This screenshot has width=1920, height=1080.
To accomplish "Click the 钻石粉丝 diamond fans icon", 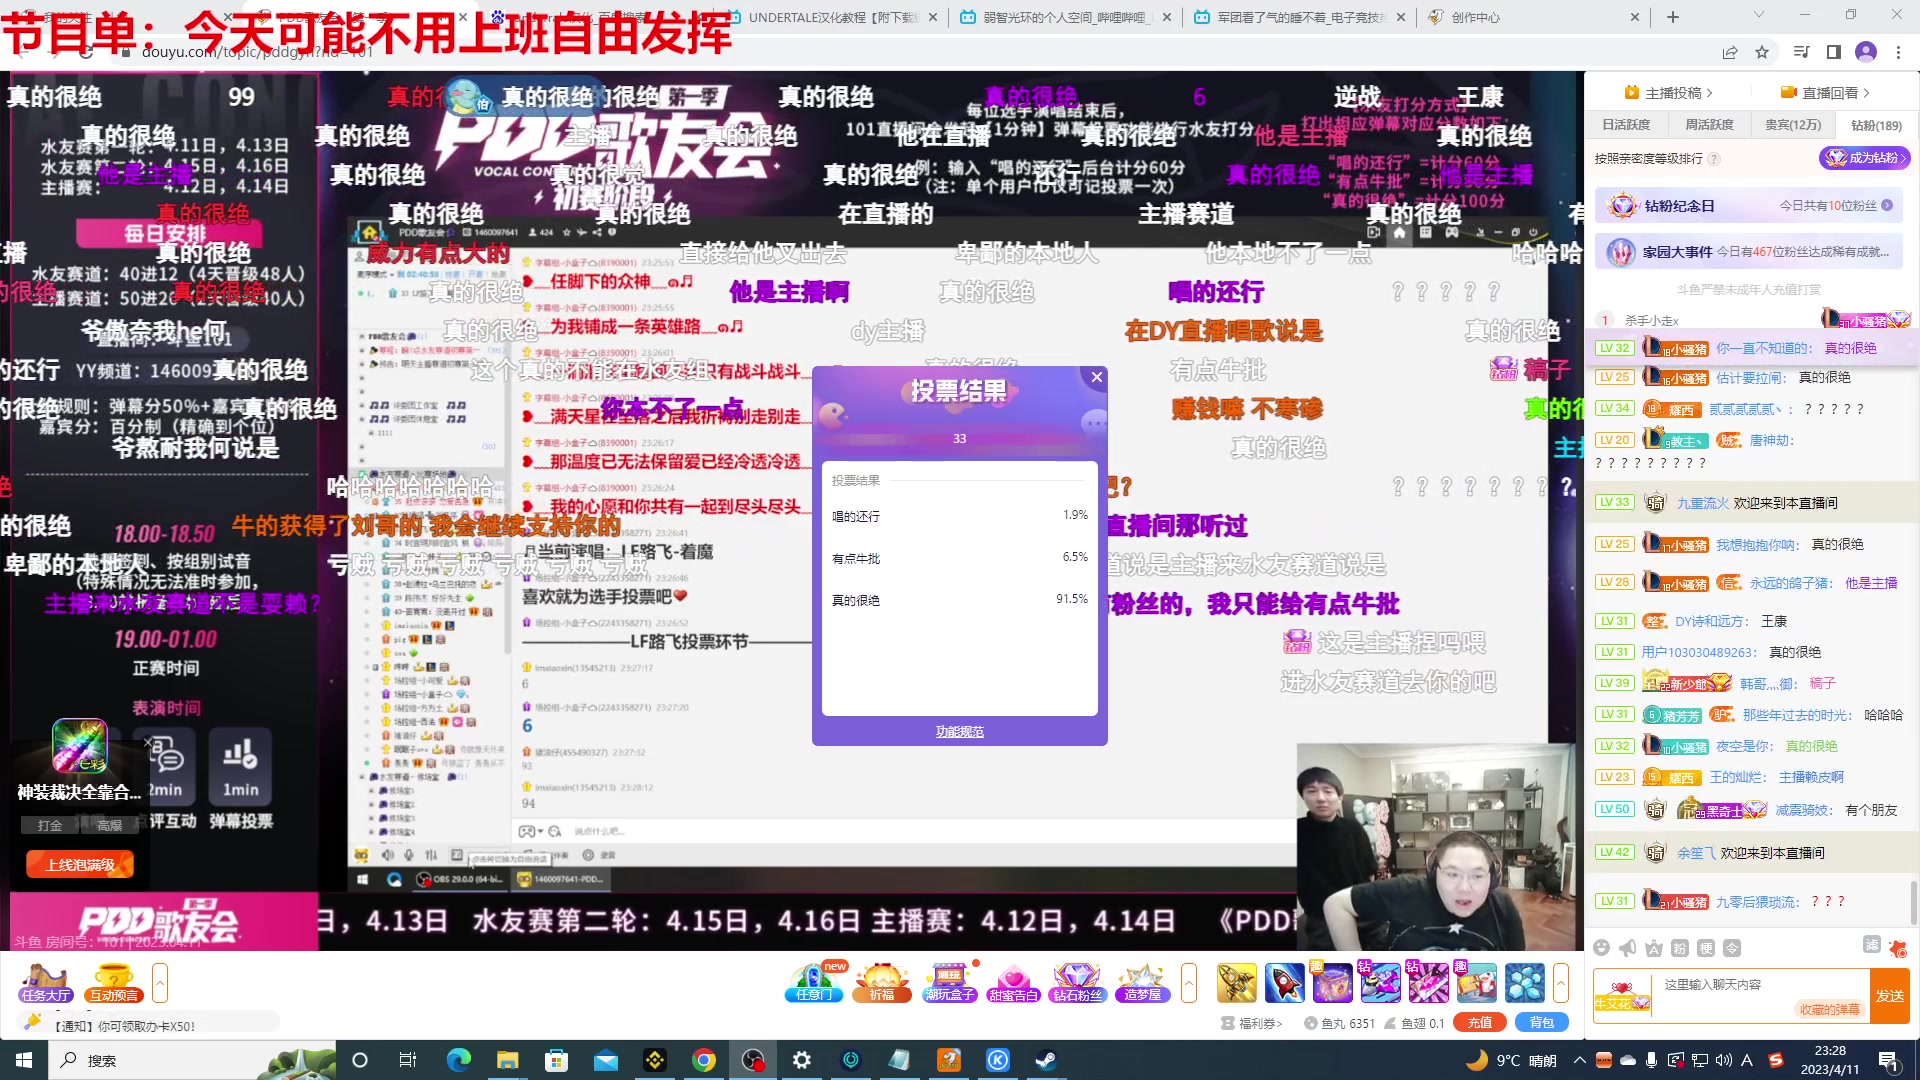I will coord(1077,982).
